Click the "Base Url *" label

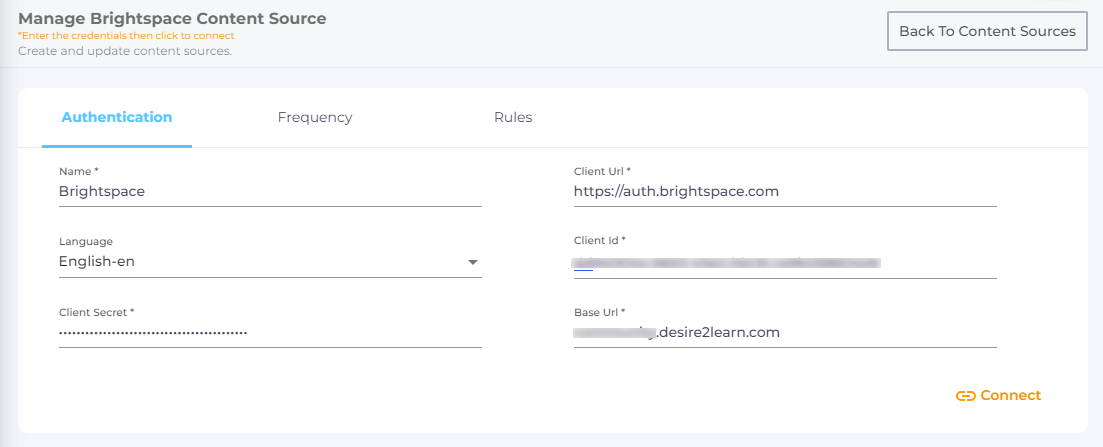(x=600, y=312)
